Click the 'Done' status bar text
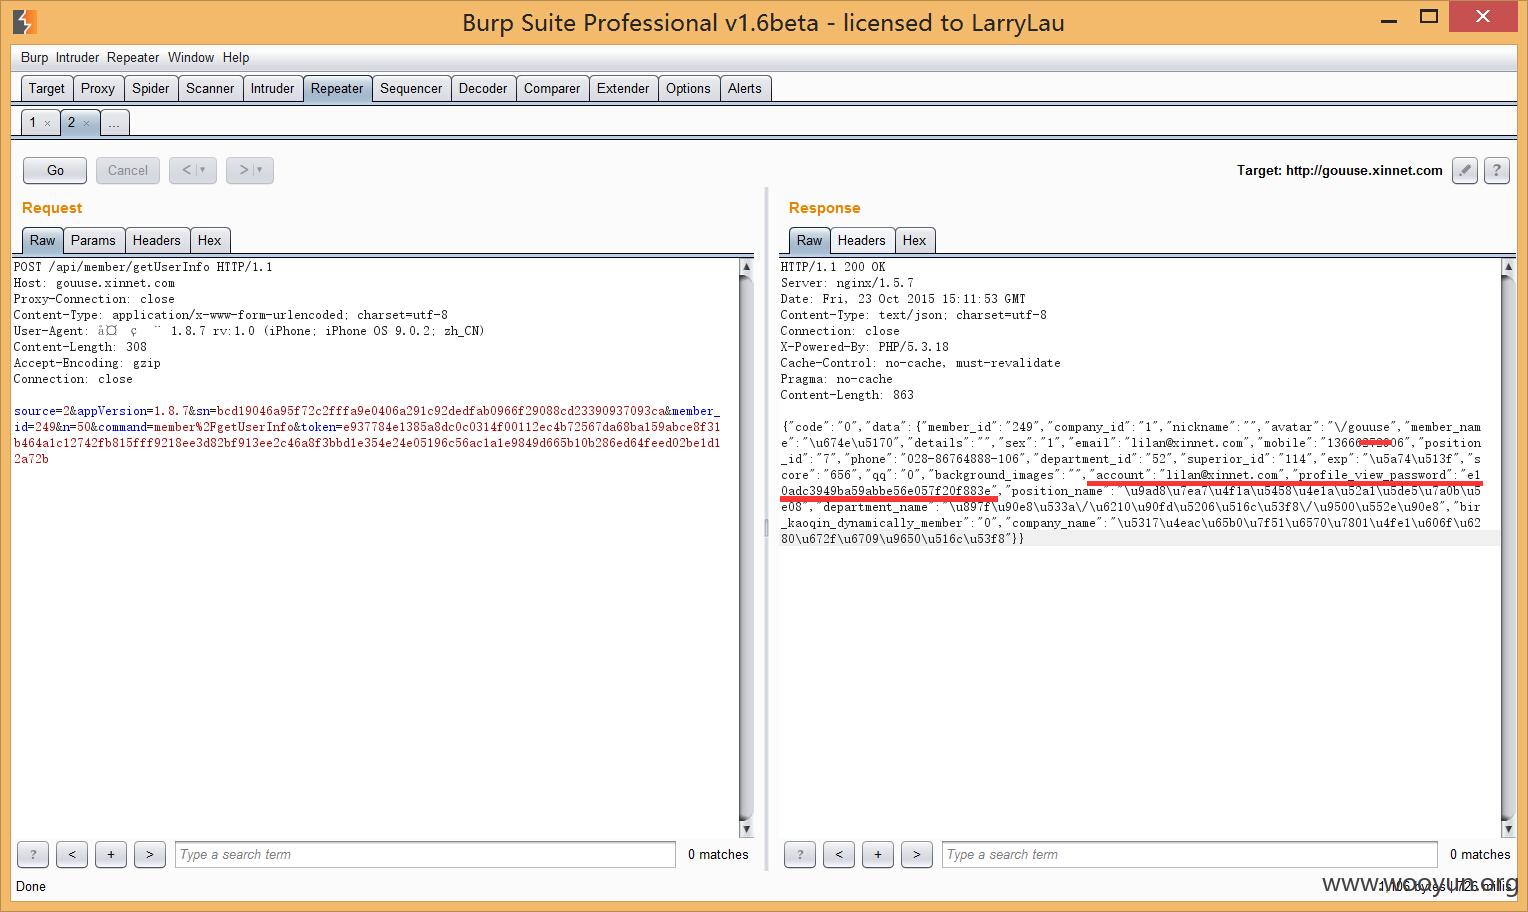This screenshot has width=1528, height=912. (x=31, y=886)
